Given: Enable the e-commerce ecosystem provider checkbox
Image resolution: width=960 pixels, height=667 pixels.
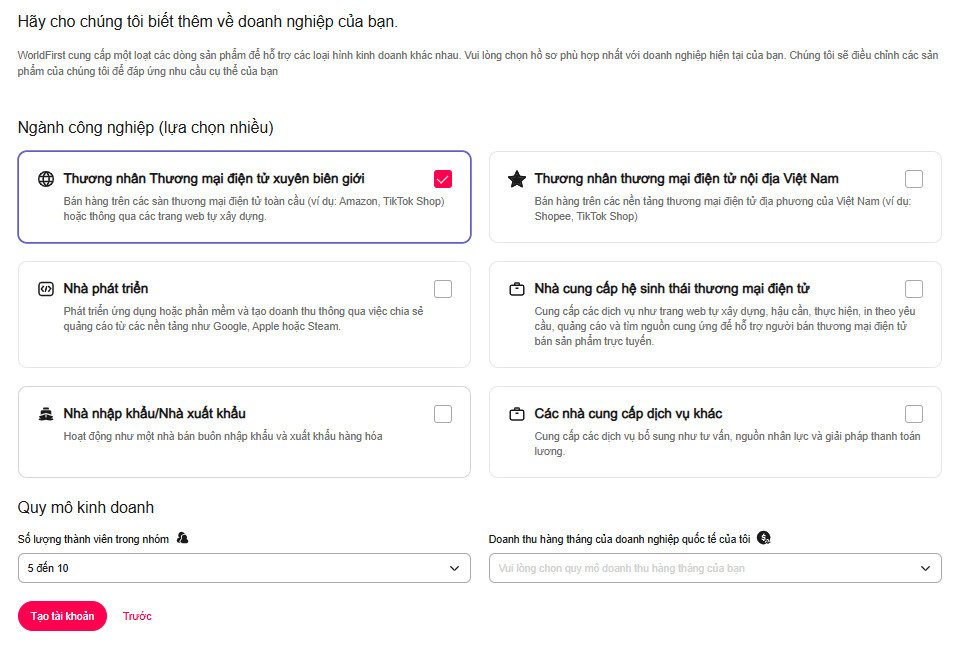Looking at the screenshot, I should click(913, 289).
